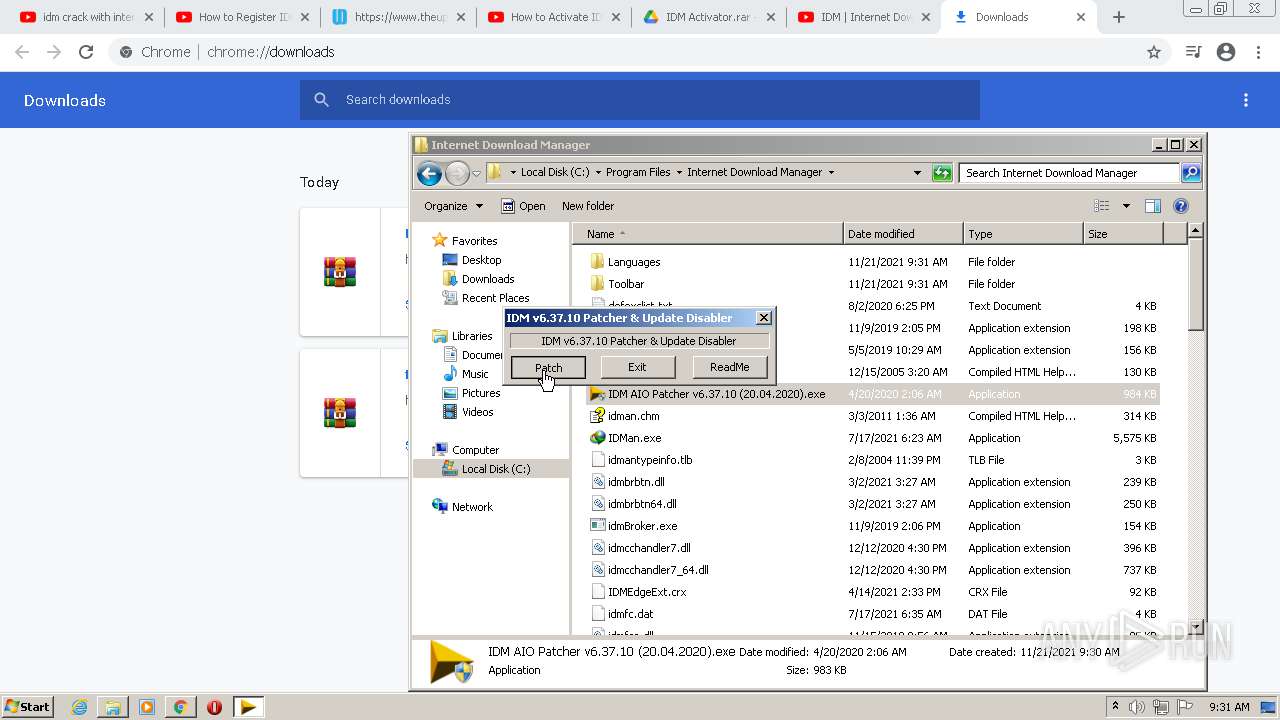
Task: Bookmark this page with the star icon
Action: click(1154, 52)
